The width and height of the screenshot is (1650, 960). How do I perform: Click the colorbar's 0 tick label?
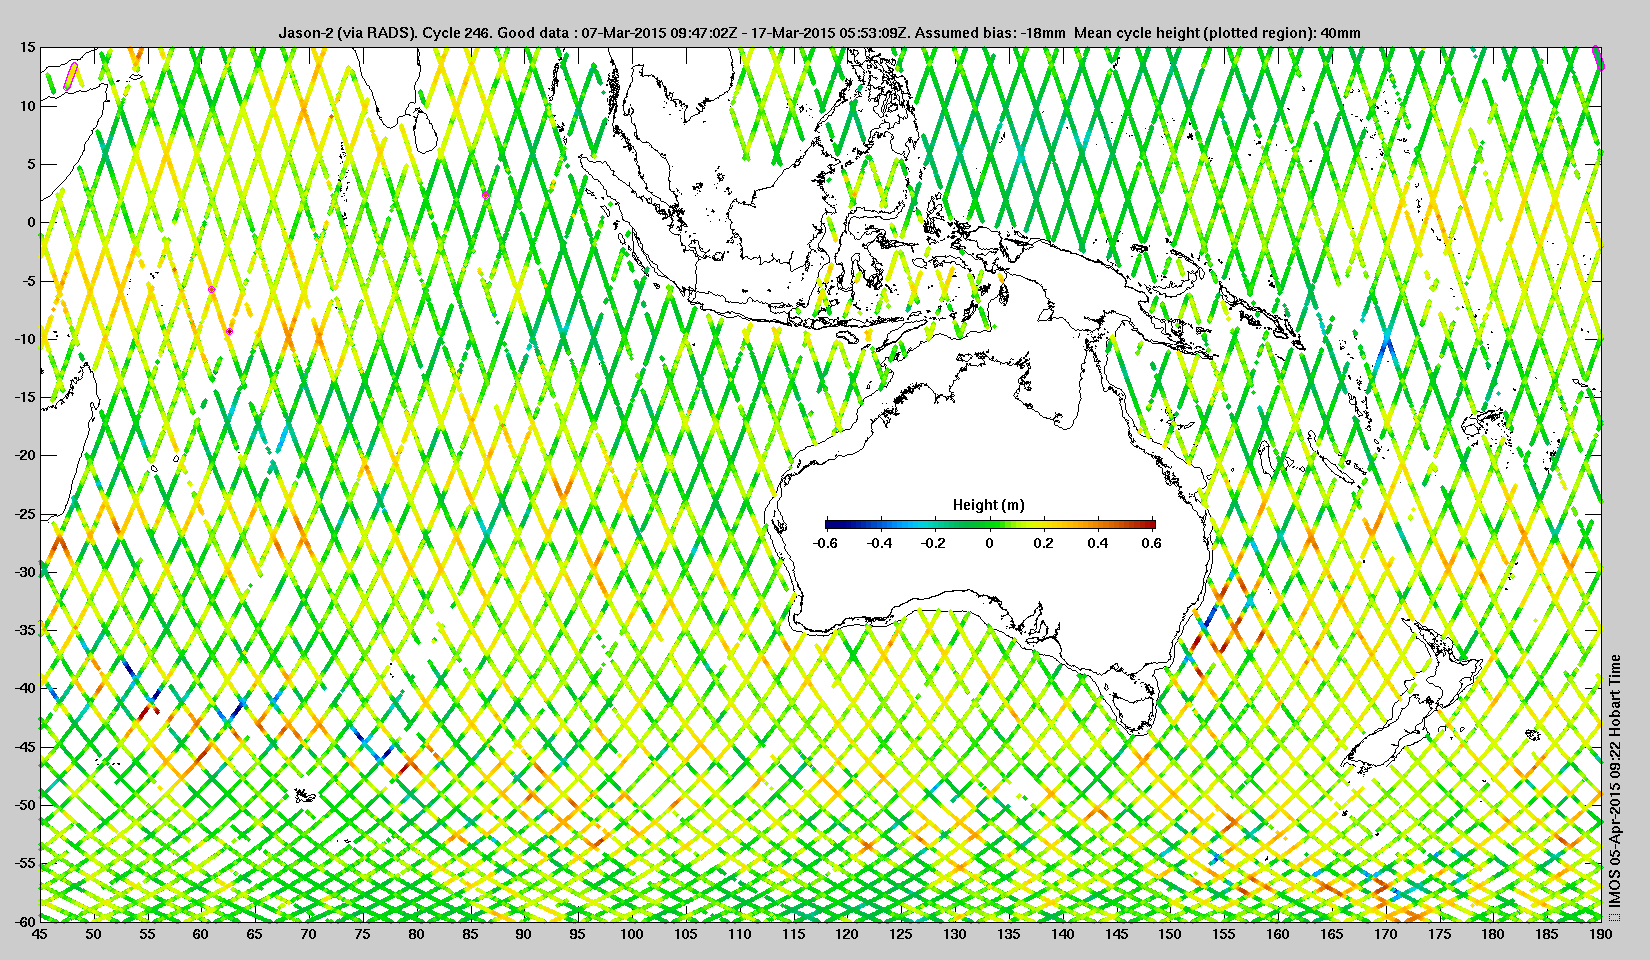(x=990, y=544)
